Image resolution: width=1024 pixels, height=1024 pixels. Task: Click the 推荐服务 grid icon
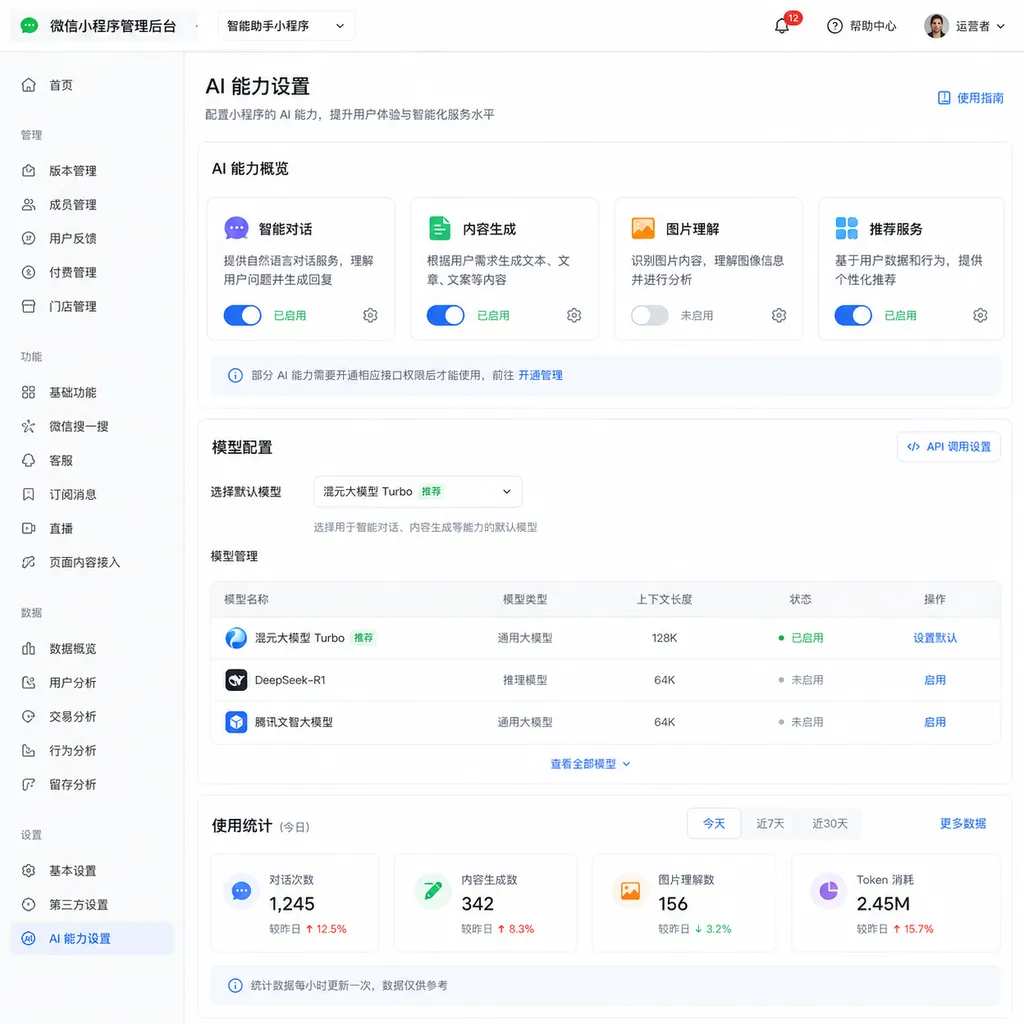coord(846,229)
